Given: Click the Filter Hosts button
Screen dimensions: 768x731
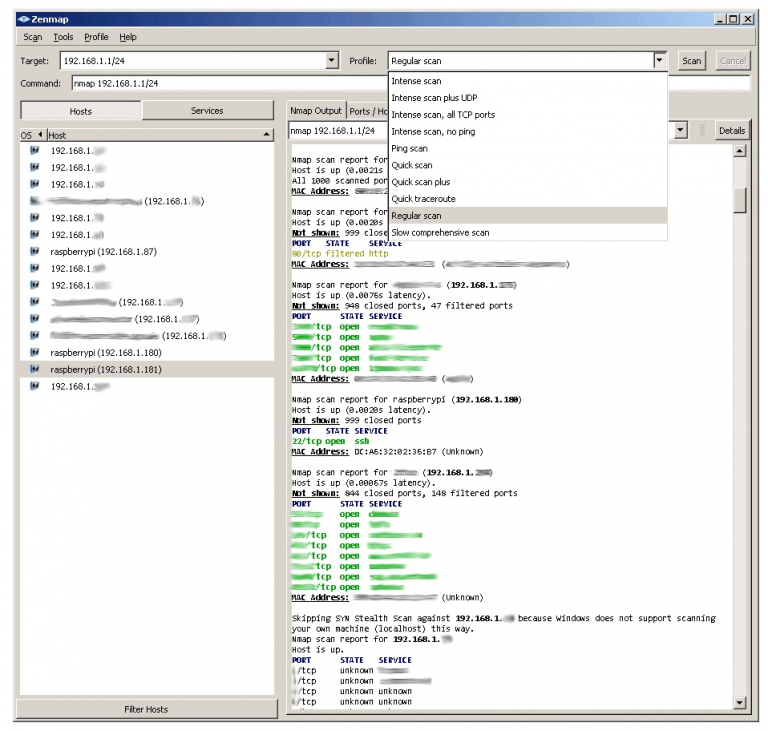Looking at the screenshot, I should [x=146, y=709].
